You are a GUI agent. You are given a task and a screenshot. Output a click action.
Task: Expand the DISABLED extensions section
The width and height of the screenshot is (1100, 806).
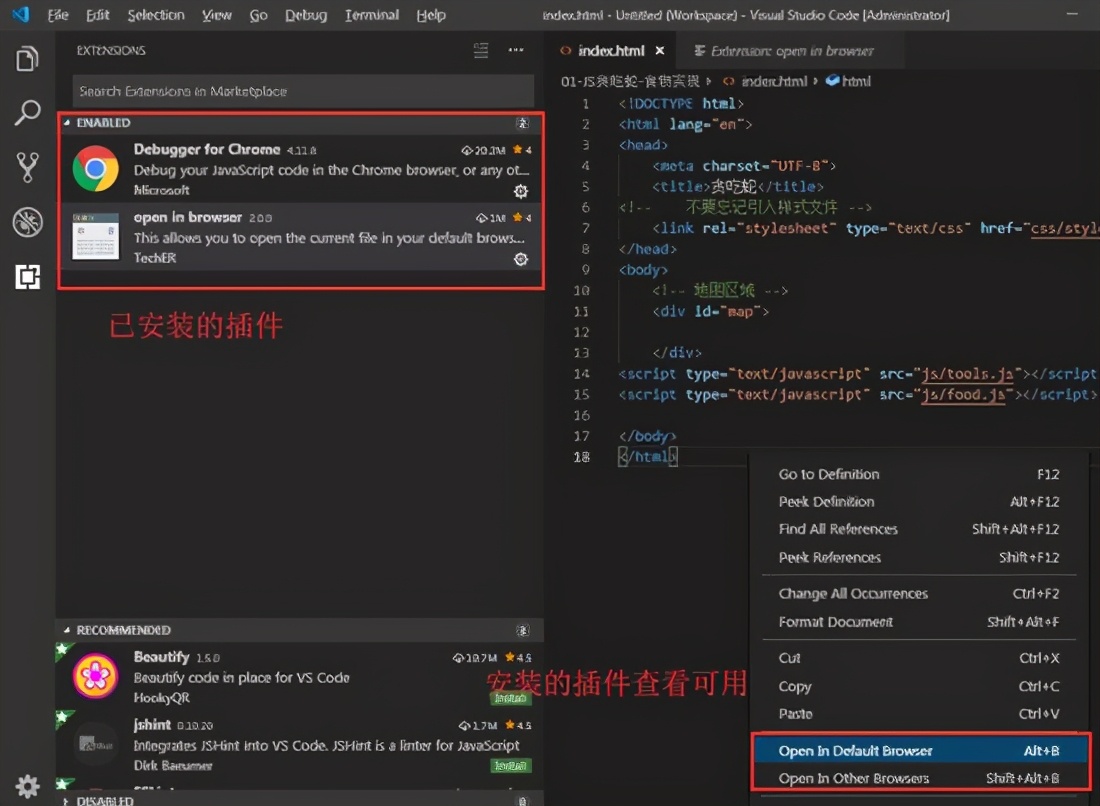coord(105,800)
